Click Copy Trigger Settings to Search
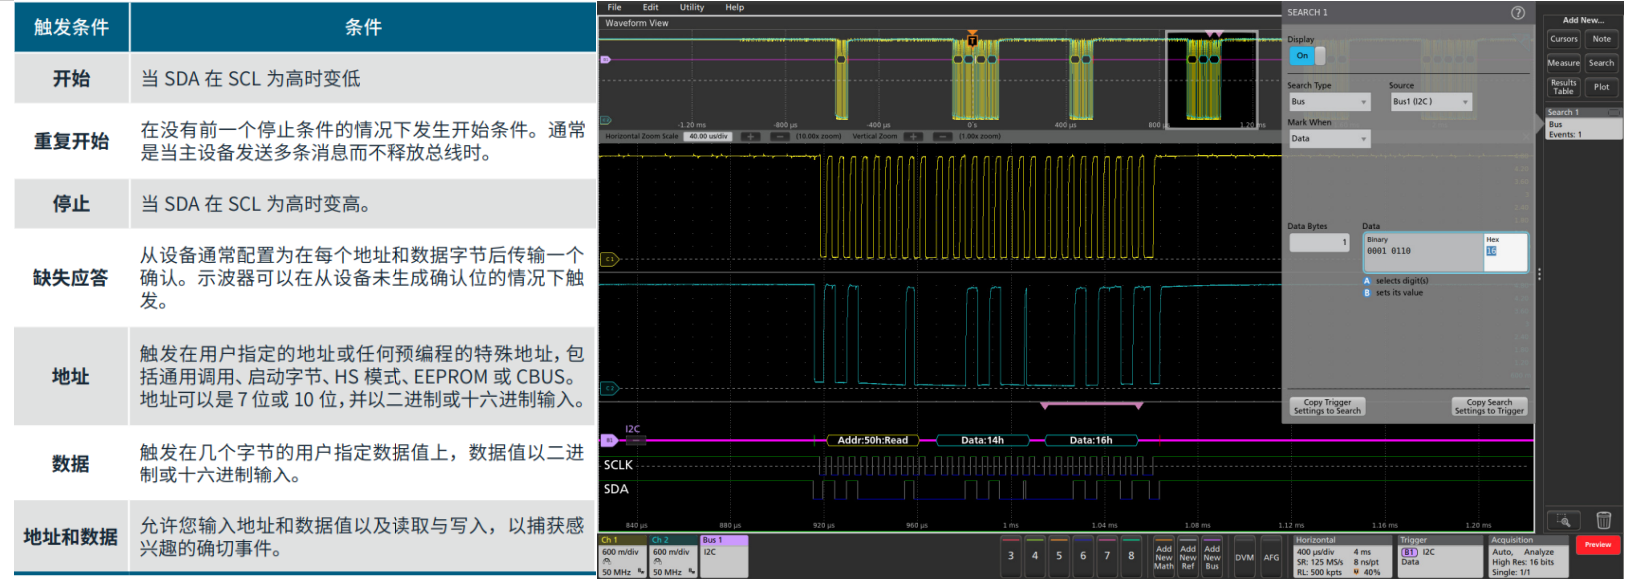1633x587 pixels. (1326, 406)
